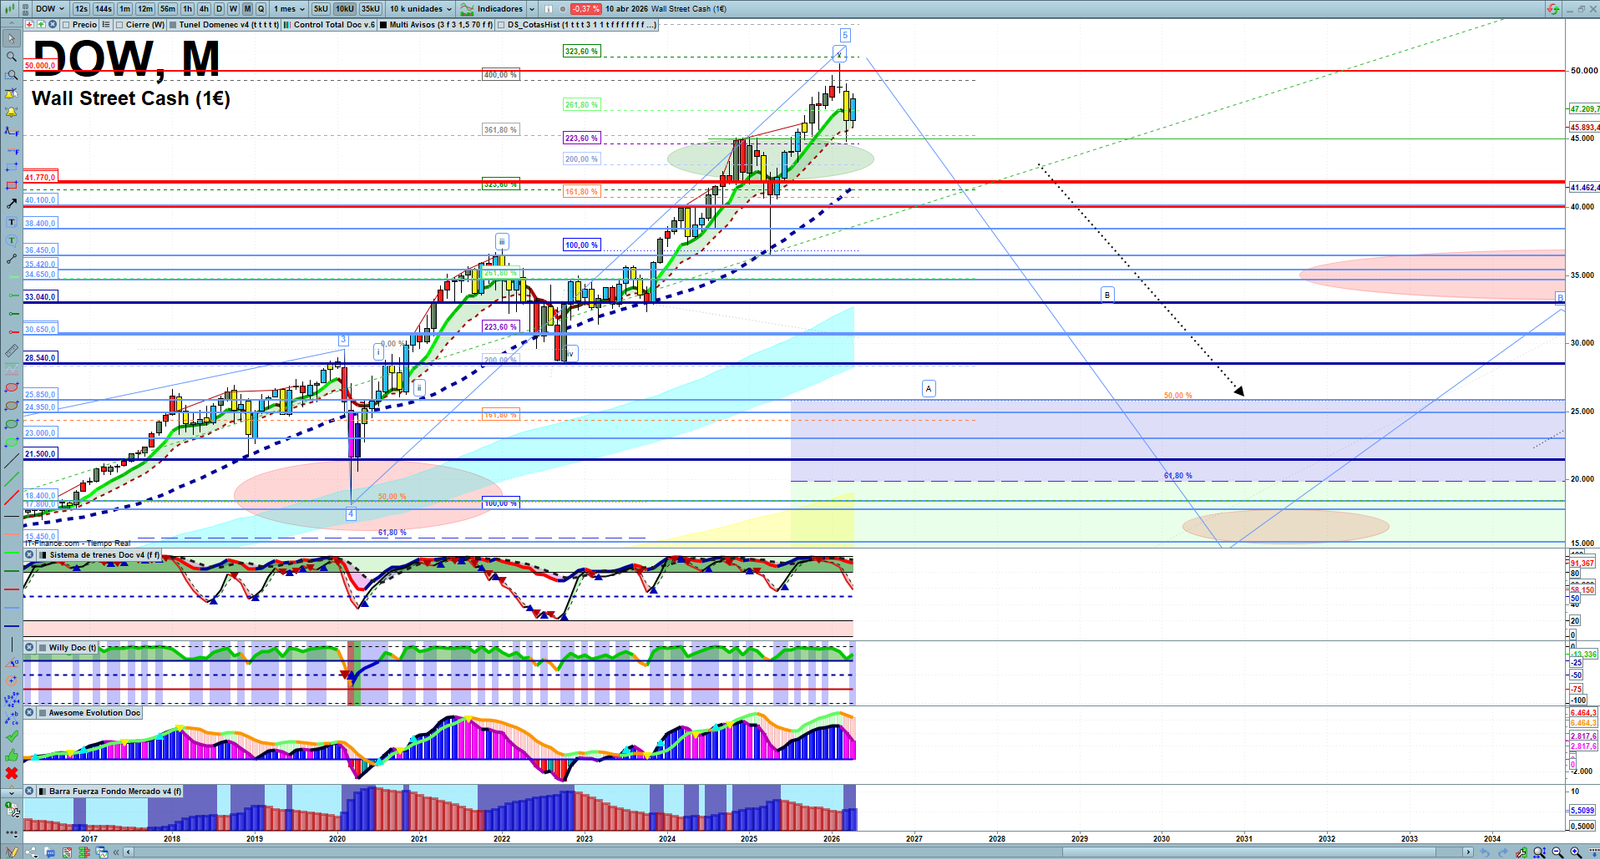Toggle the Cierre (W) indicator checkbox
Image resolution: width=1600 pixels, height=859 pixels.
[120, 25]
